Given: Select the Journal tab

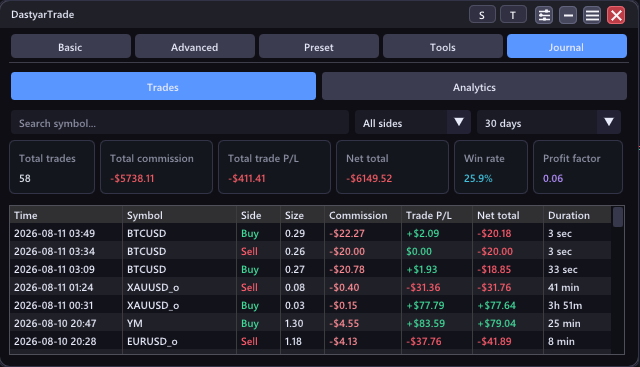Looking at the screenshot, I should (567, 46).
